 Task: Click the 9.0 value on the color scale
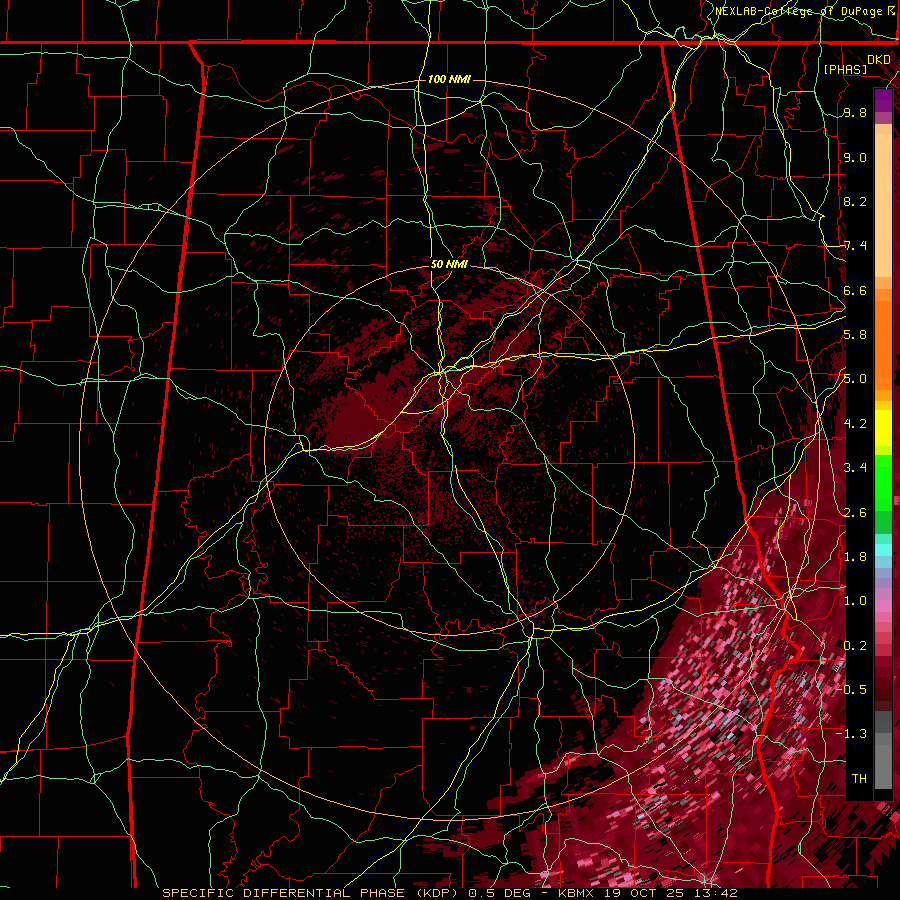tap(855, 157)
